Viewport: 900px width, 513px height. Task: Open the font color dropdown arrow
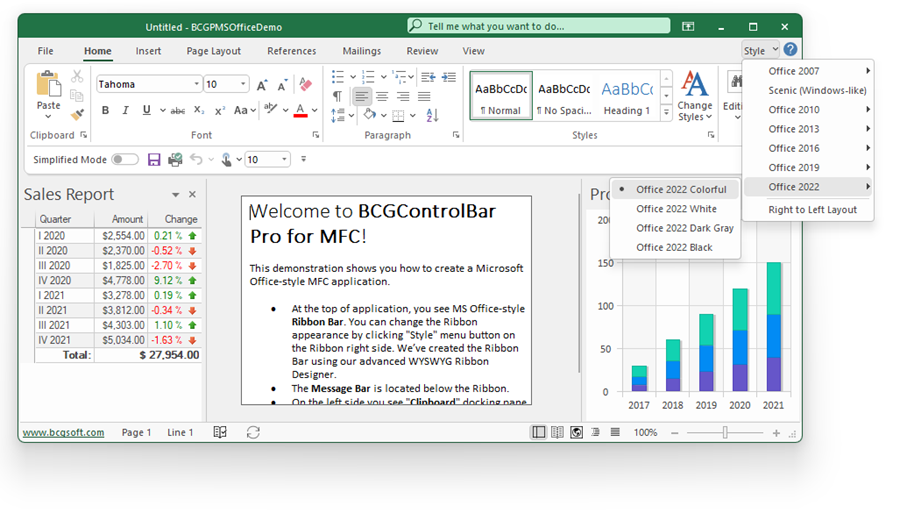pyautogui.click(x=315, y=110)
